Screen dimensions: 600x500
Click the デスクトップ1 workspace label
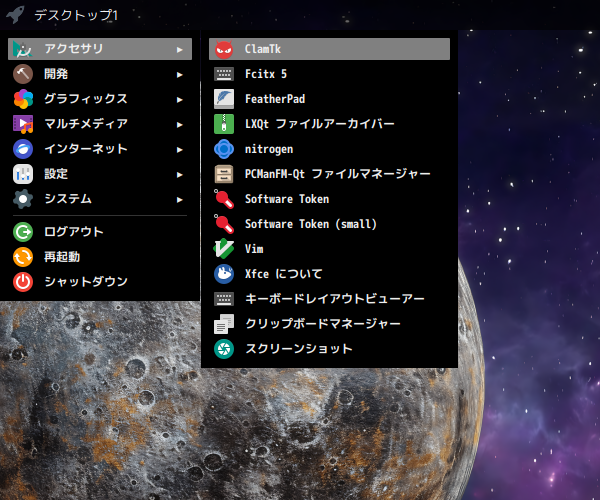tap(76, 15)
